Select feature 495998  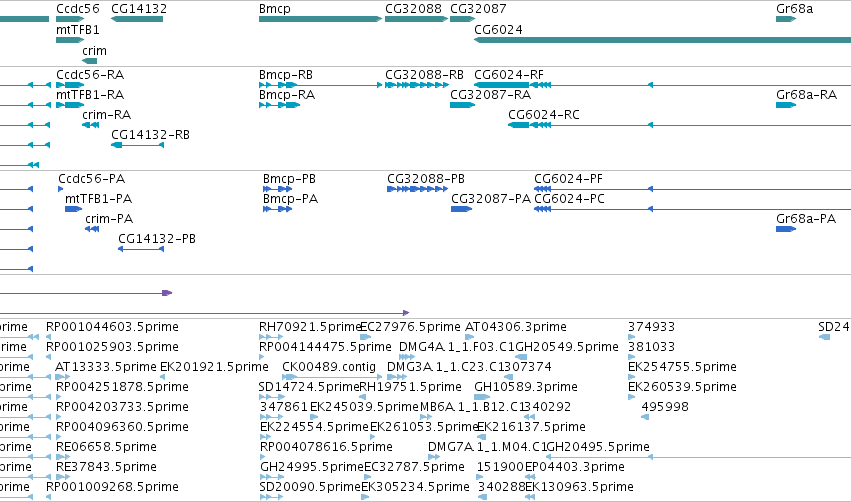pos(665,408)
